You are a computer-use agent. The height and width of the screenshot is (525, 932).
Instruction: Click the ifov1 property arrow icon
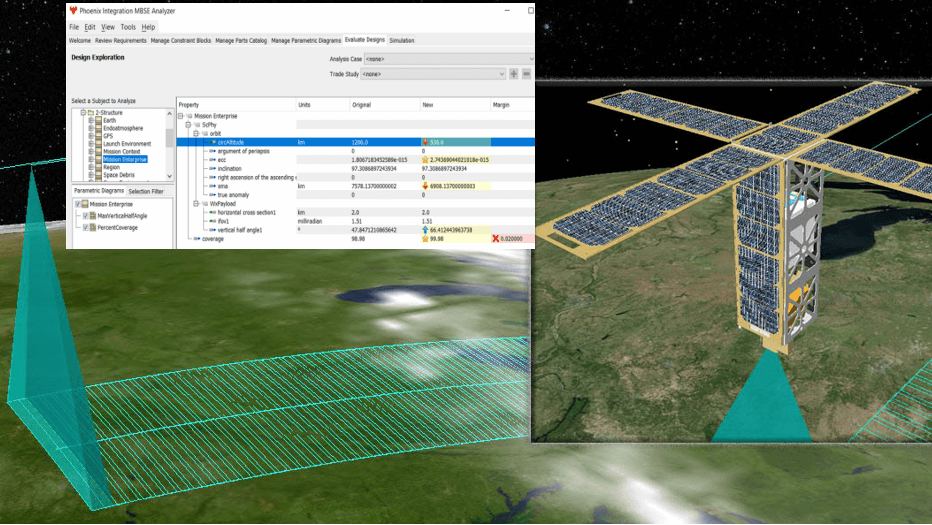point(213,221)
